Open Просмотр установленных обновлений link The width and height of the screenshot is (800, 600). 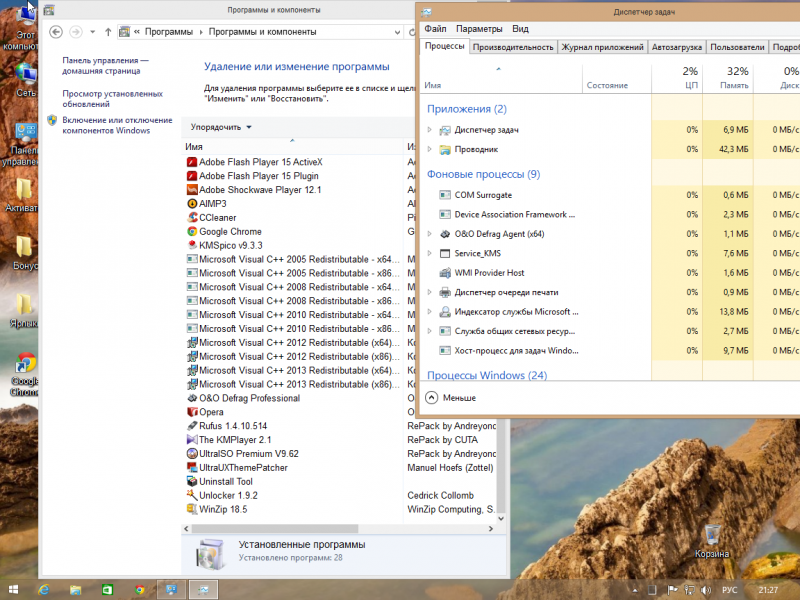(112, 98)
